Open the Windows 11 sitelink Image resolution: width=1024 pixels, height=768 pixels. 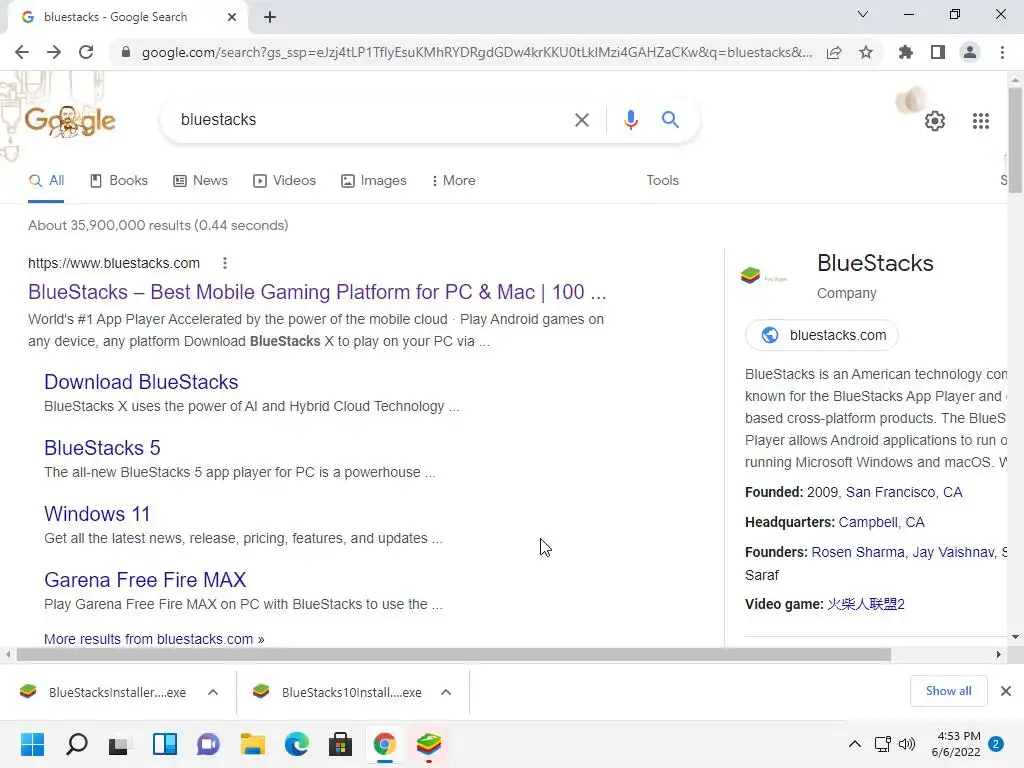(x=97, y=514)
